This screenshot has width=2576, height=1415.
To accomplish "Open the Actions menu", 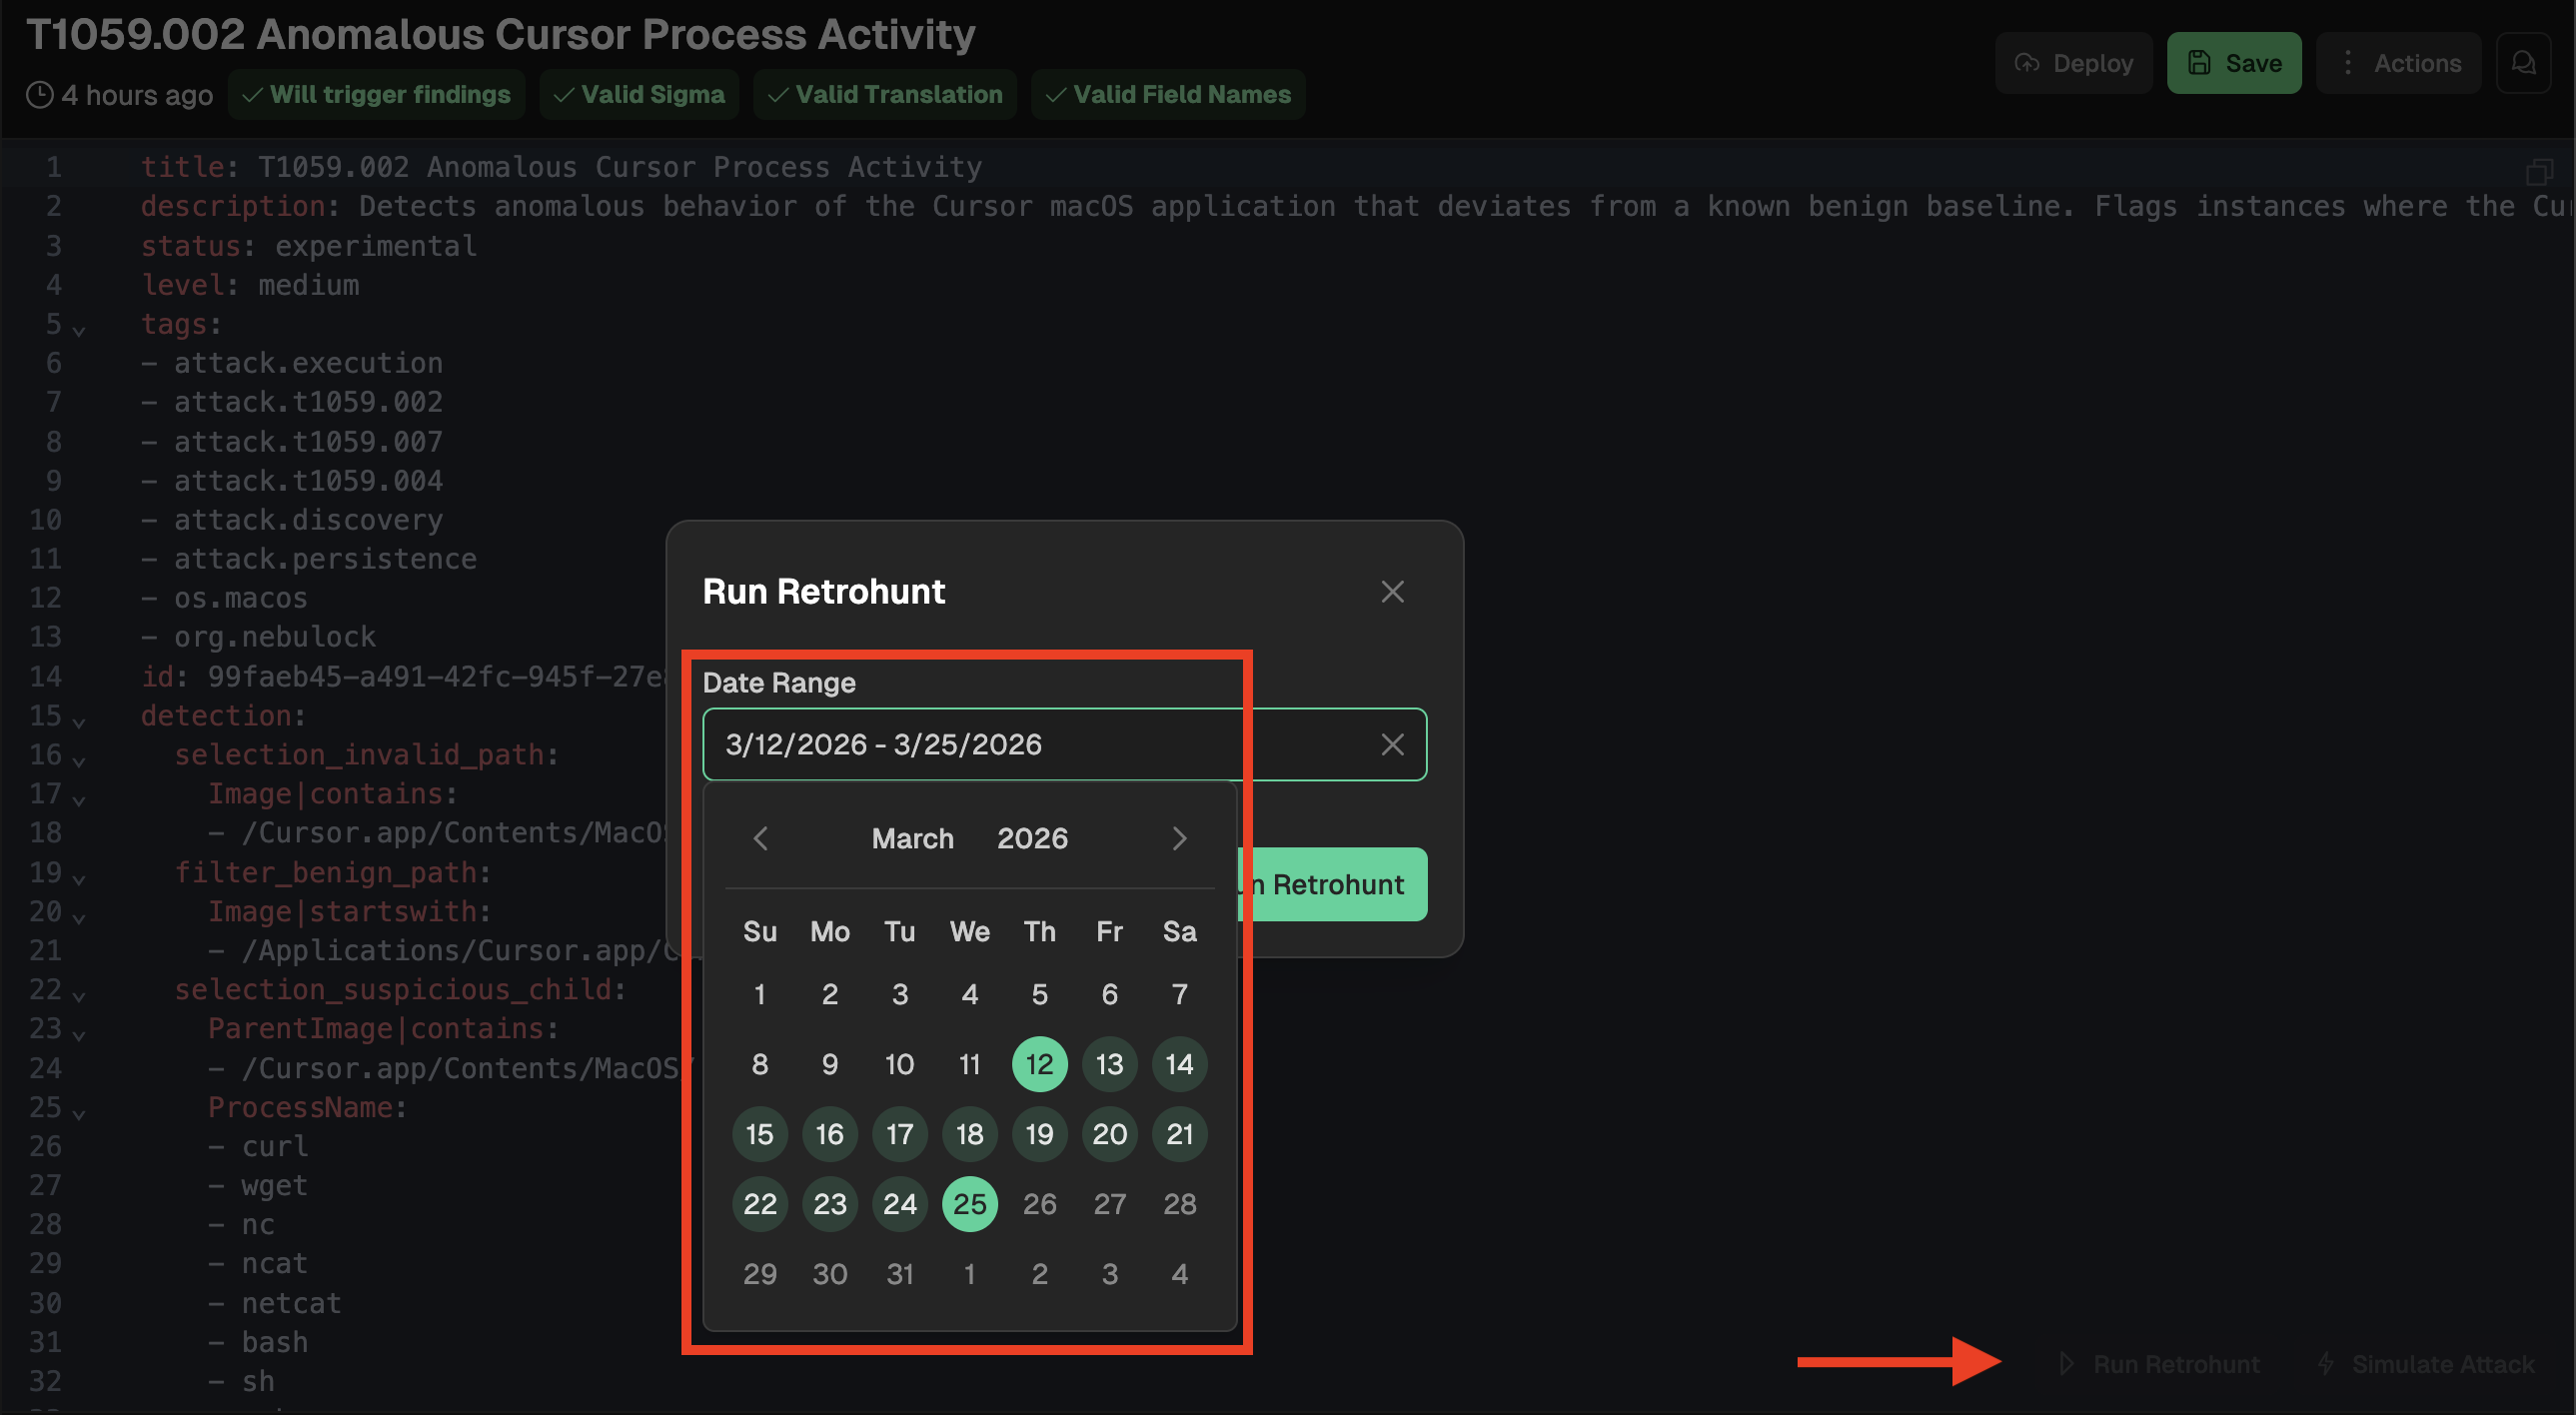I will 2398,63.
